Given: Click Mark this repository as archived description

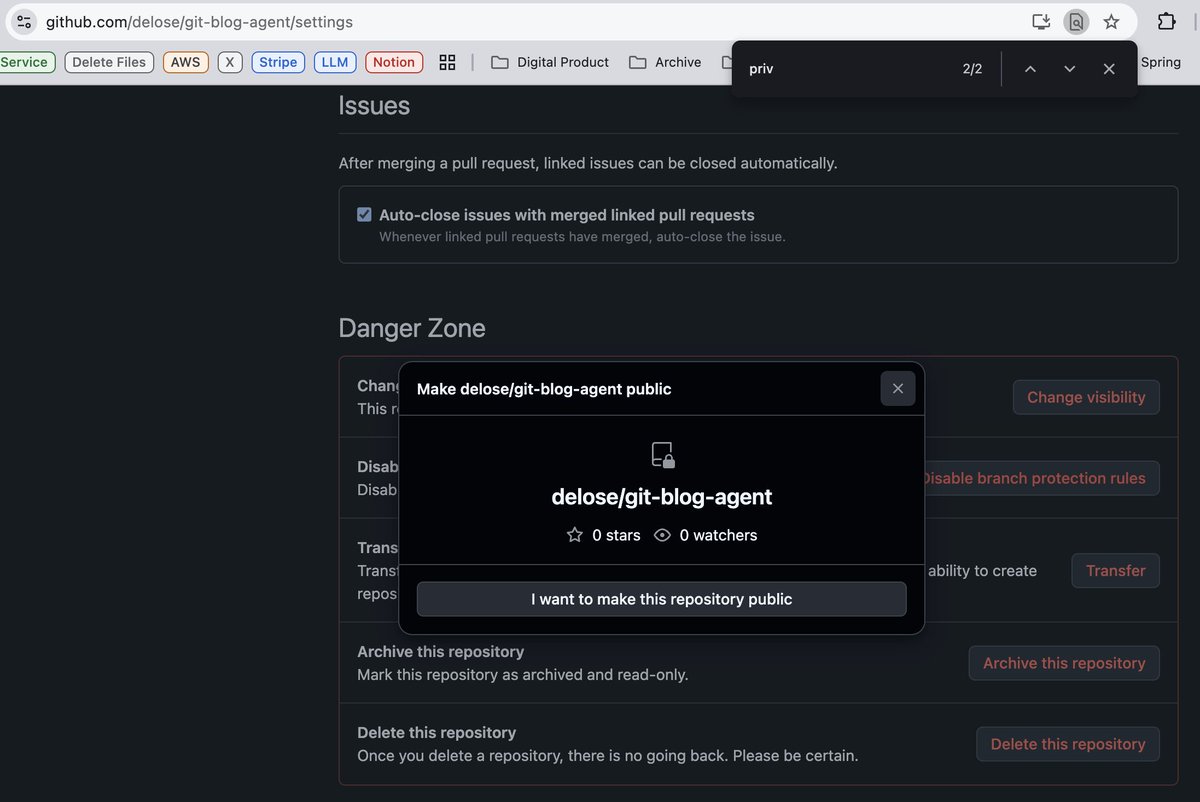Looking at the screenshot, I should click(x=523, y=675).
